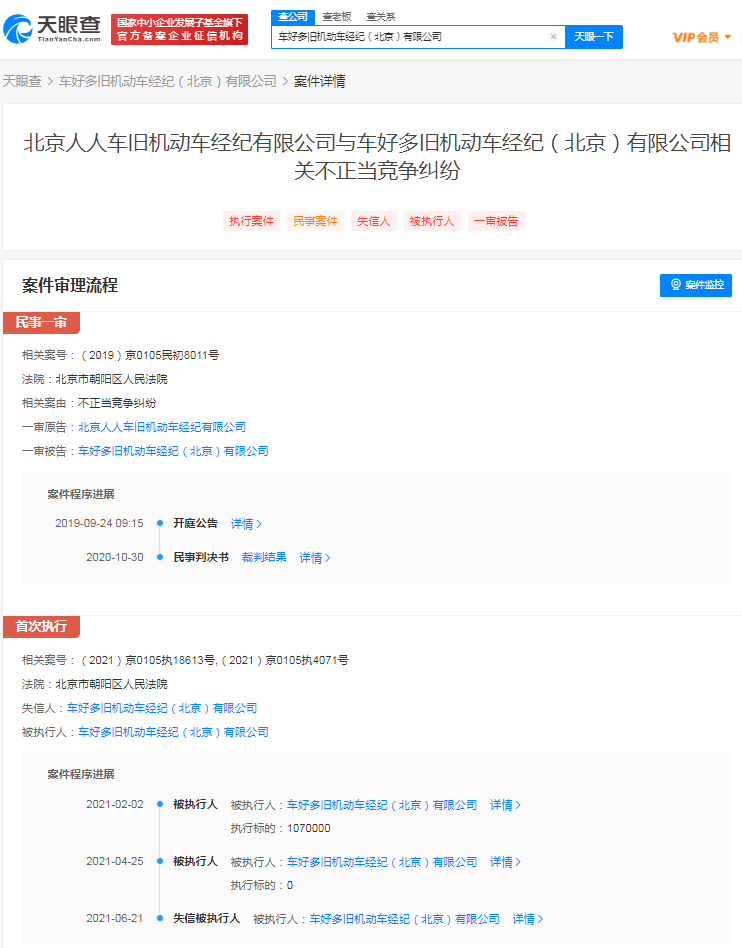
Task: Select the 民事一审 stage label
Action: (x=41, y=323)
